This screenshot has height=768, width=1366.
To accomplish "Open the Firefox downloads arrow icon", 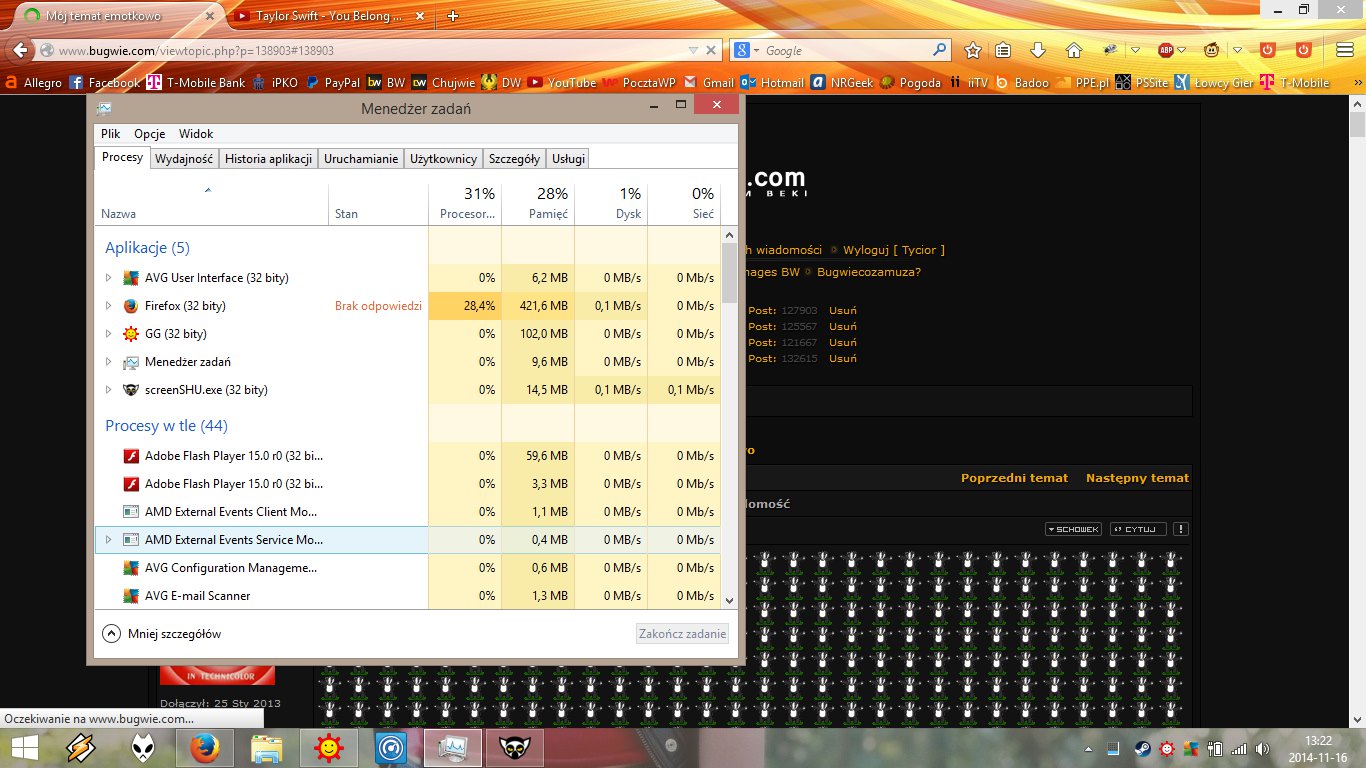I will pos(1038,50).
